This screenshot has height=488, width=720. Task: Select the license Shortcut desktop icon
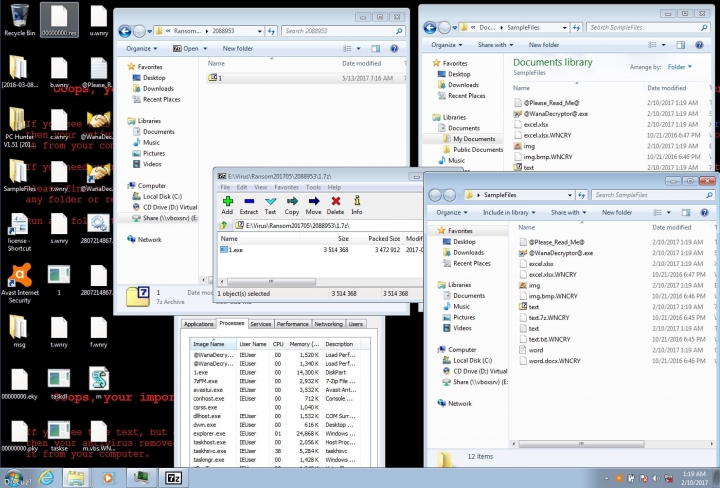[19, 232]
